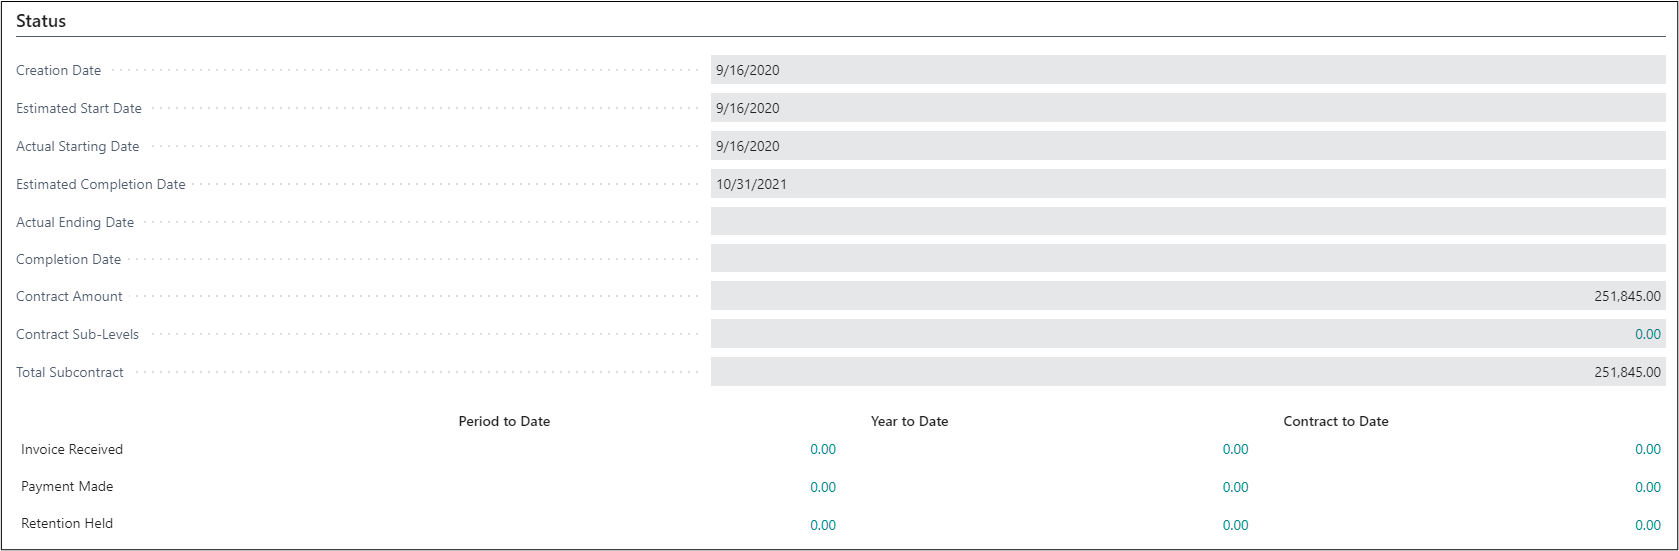Drill into Payment Made Year to Date
1679x551 pixels.
[x=1235, y=487]
